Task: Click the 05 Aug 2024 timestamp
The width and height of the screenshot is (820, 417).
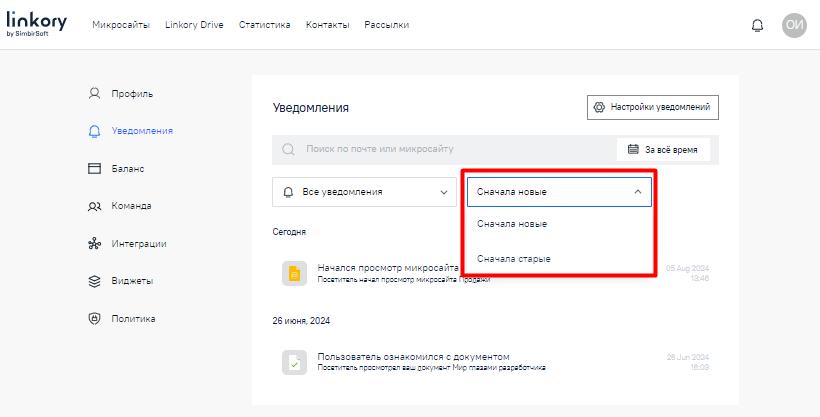Action: click(x=687, y=273)
